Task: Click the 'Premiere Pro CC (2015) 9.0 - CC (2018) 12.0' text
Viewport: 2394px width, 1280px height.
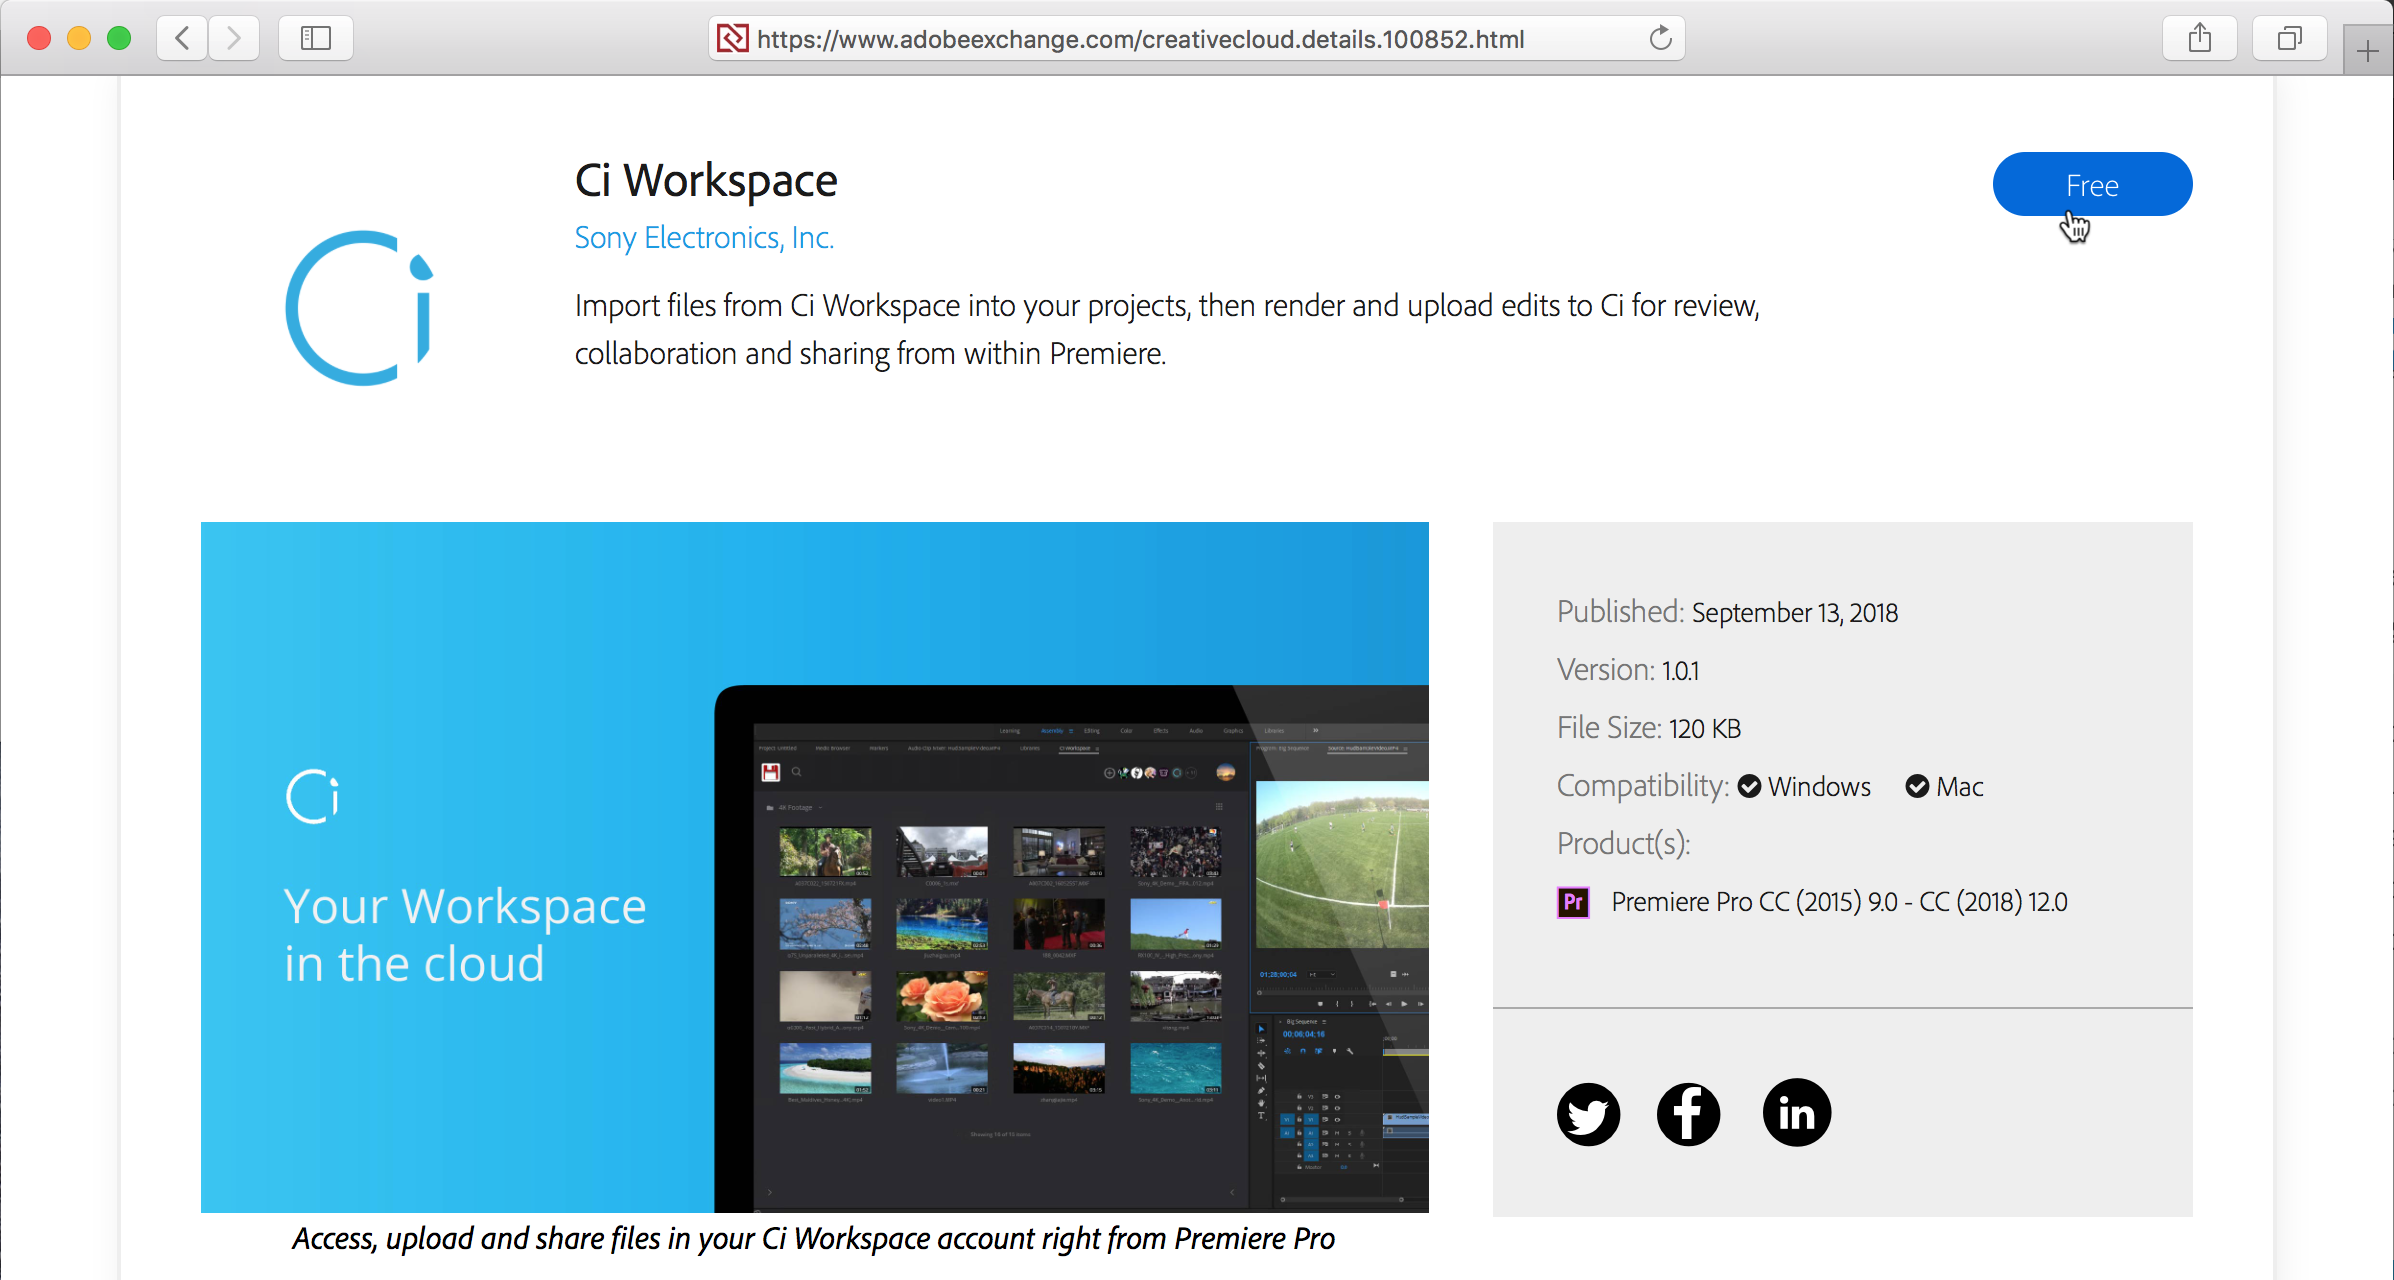Action: pyautogui.click(x=1839, y=903)
